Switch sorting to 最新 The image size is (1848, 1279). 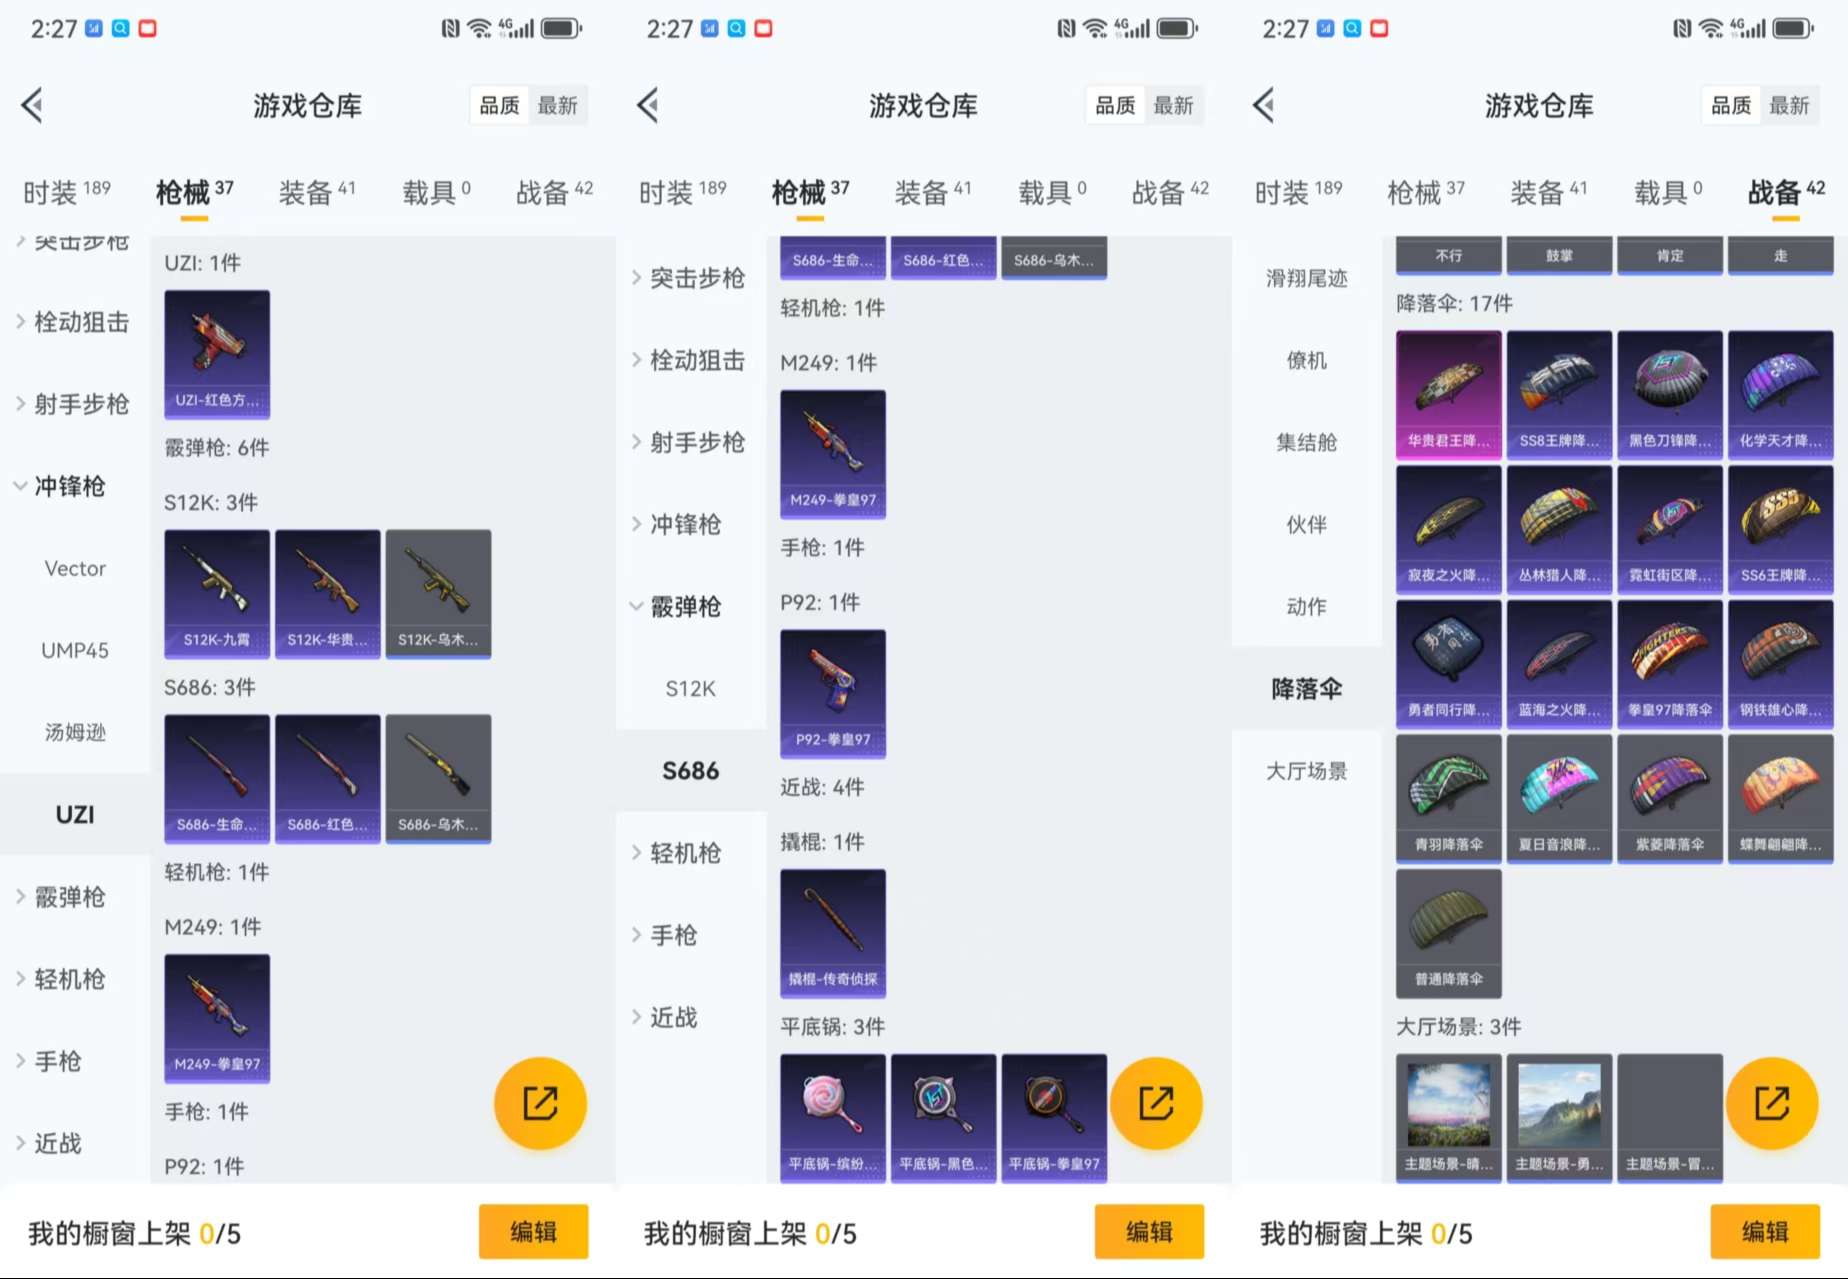click(x=559, y=104)
